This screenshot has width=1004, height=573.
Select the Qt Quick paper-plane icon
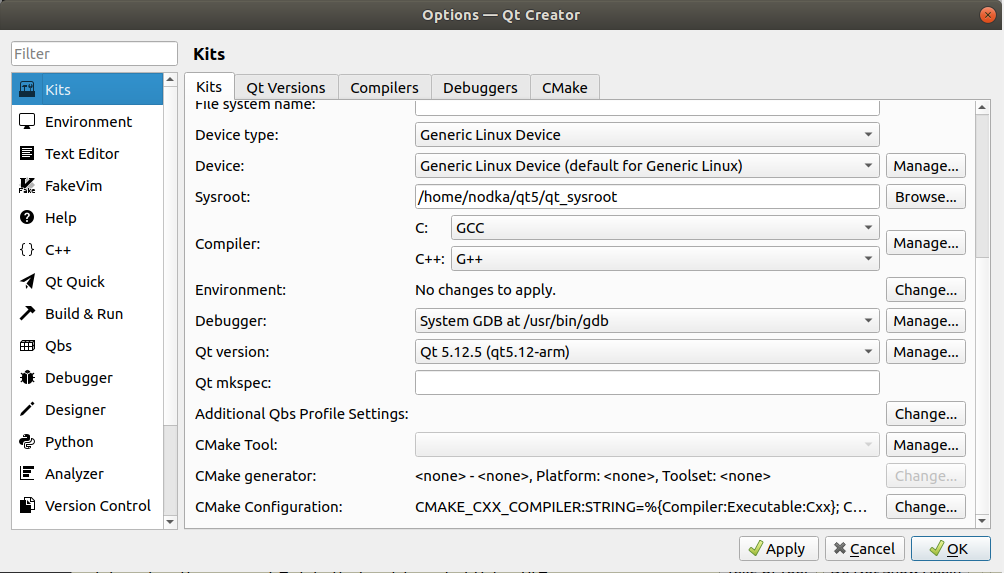(x=27, y=282)
